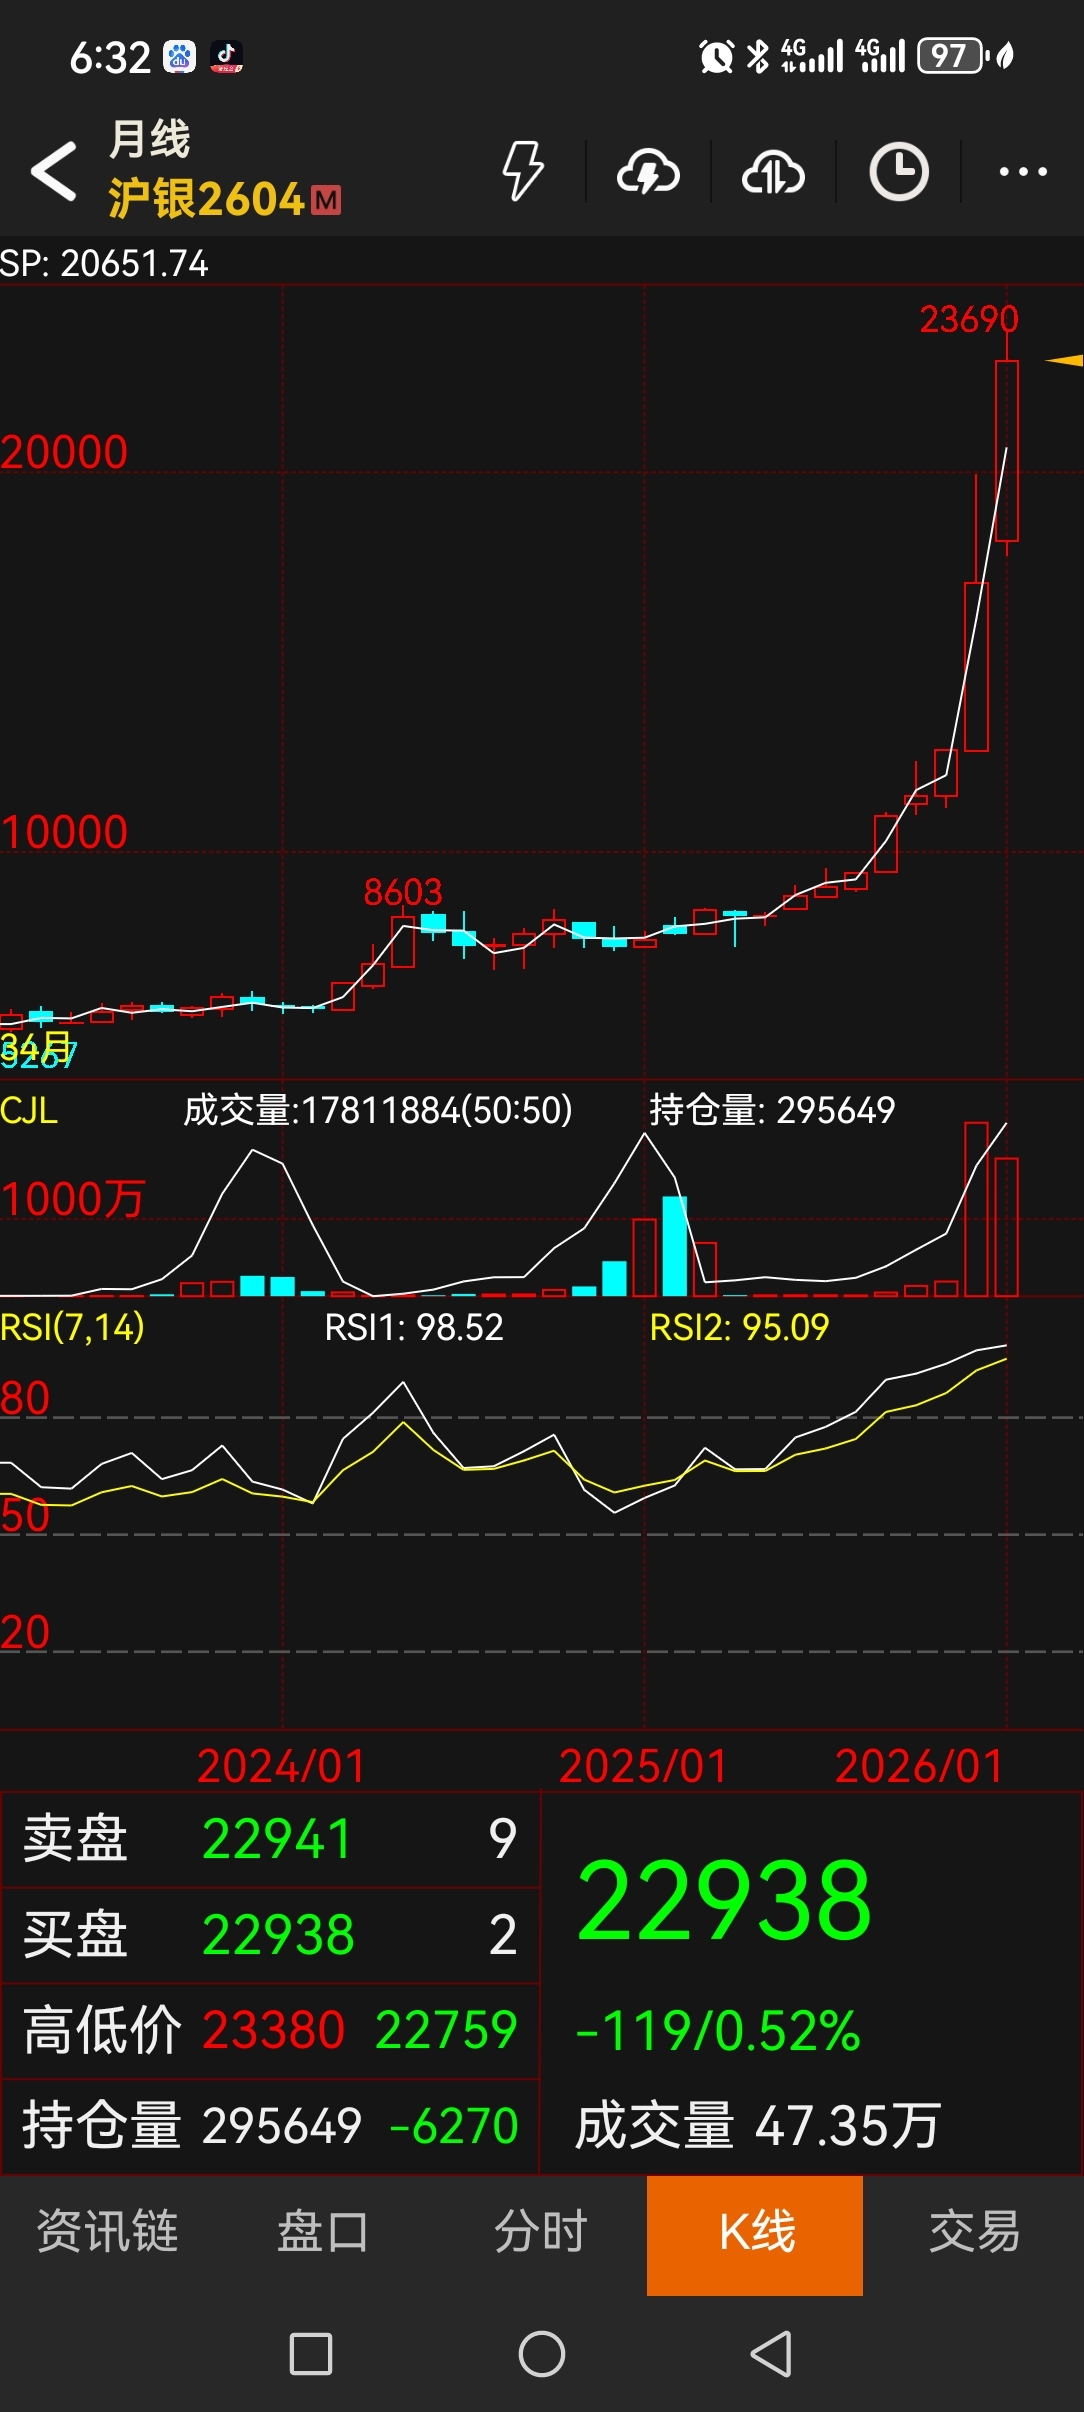1084x2412 pixels.
Task: Tap the battery 97 status icon
Action: [x=954, y=56]
